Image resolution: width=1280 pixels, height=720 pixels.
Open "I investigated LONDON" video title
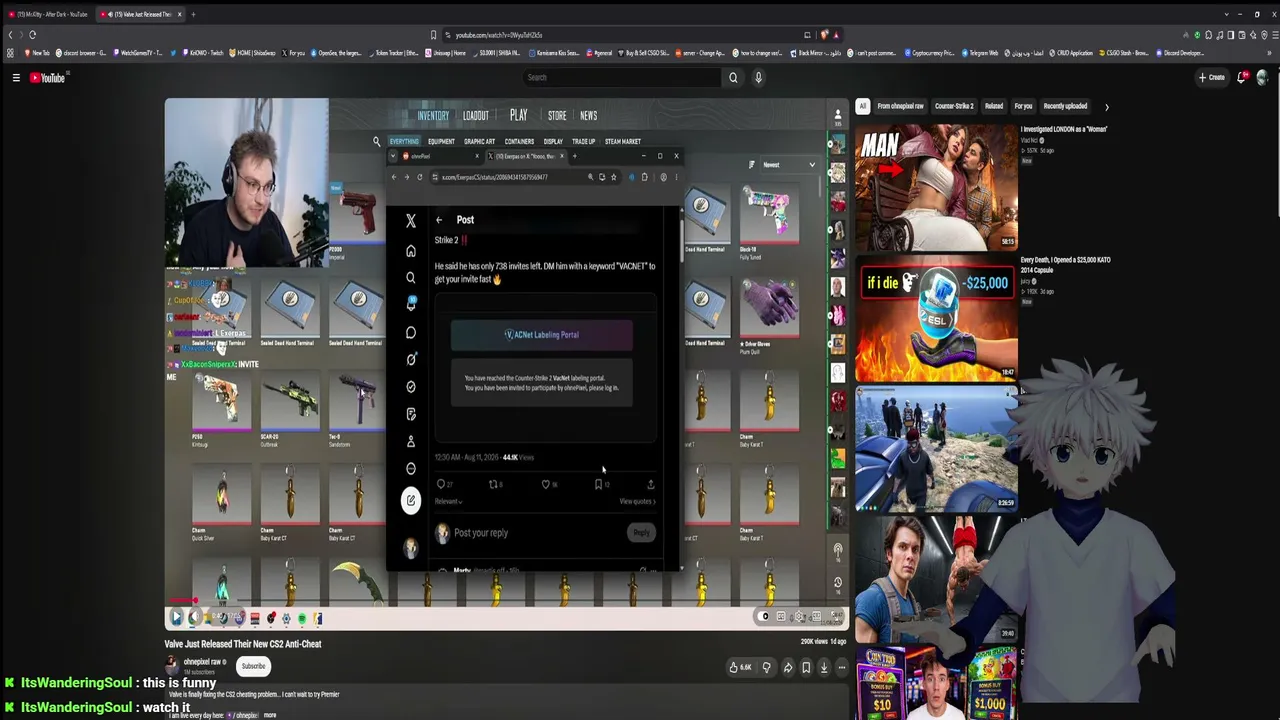point(1064,129)
